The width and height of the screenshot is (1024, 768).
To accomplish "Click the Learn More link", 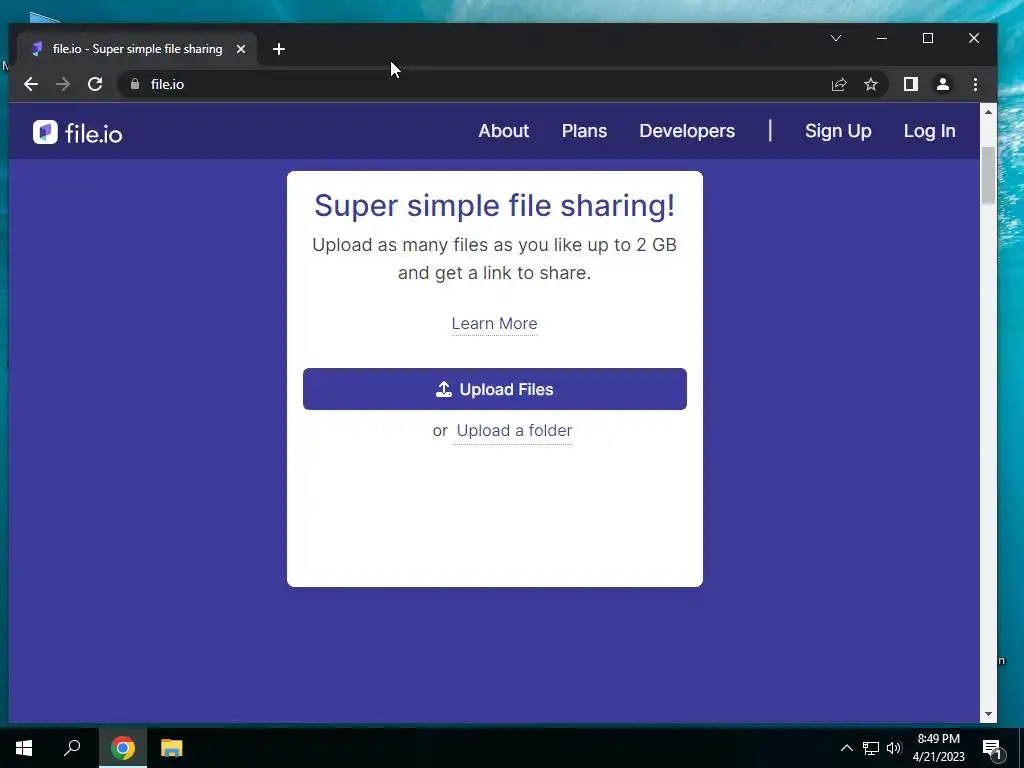I will (494, 324).
